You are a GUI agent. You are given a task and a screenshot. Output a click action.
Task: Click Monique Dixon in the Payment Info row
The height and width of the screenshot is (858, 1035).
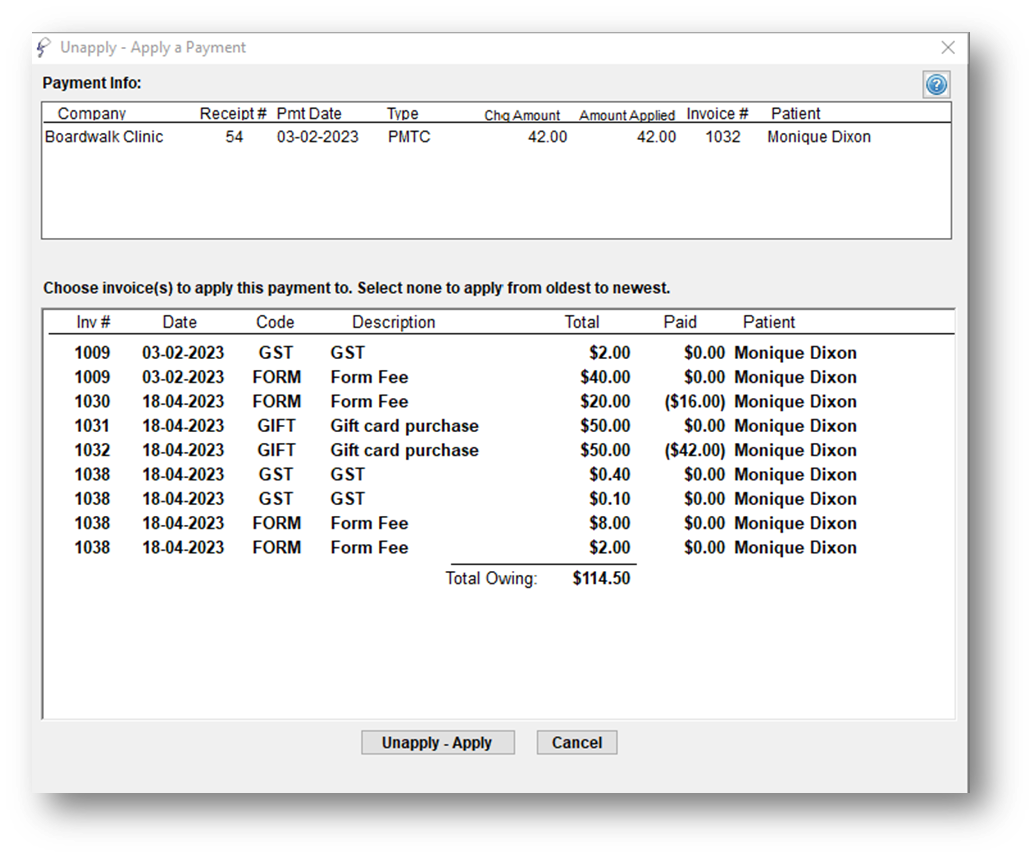[818, 137]
